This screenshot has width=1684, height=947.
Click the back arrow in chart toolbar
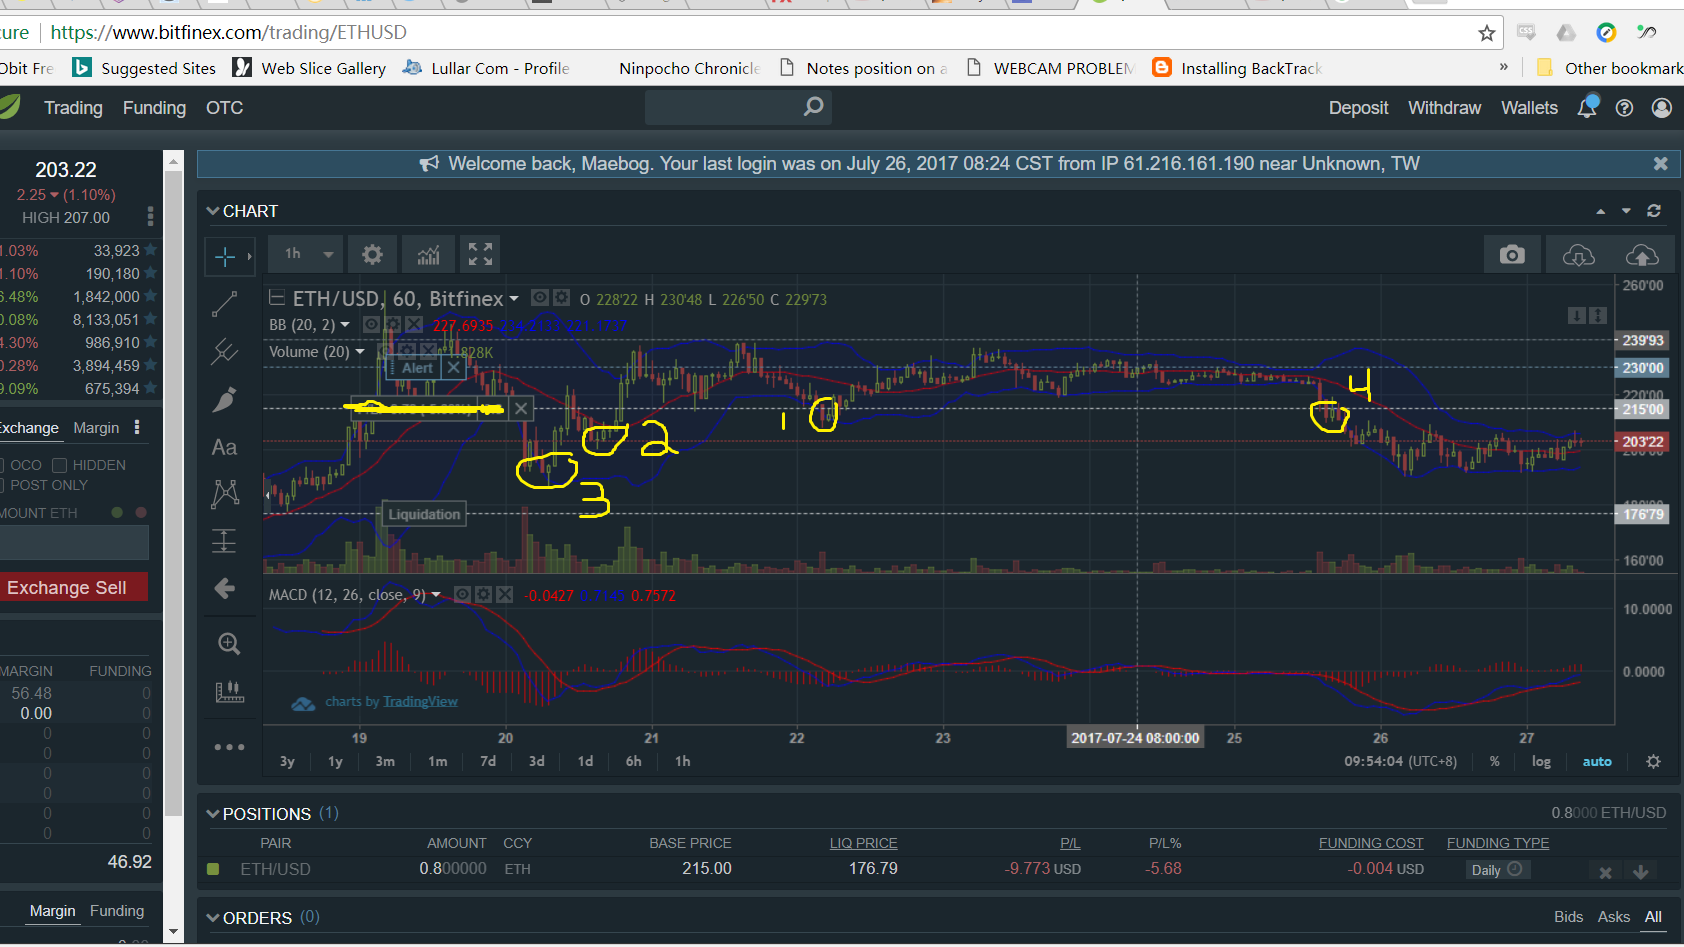pyautogui.click(x=225, y=588)
